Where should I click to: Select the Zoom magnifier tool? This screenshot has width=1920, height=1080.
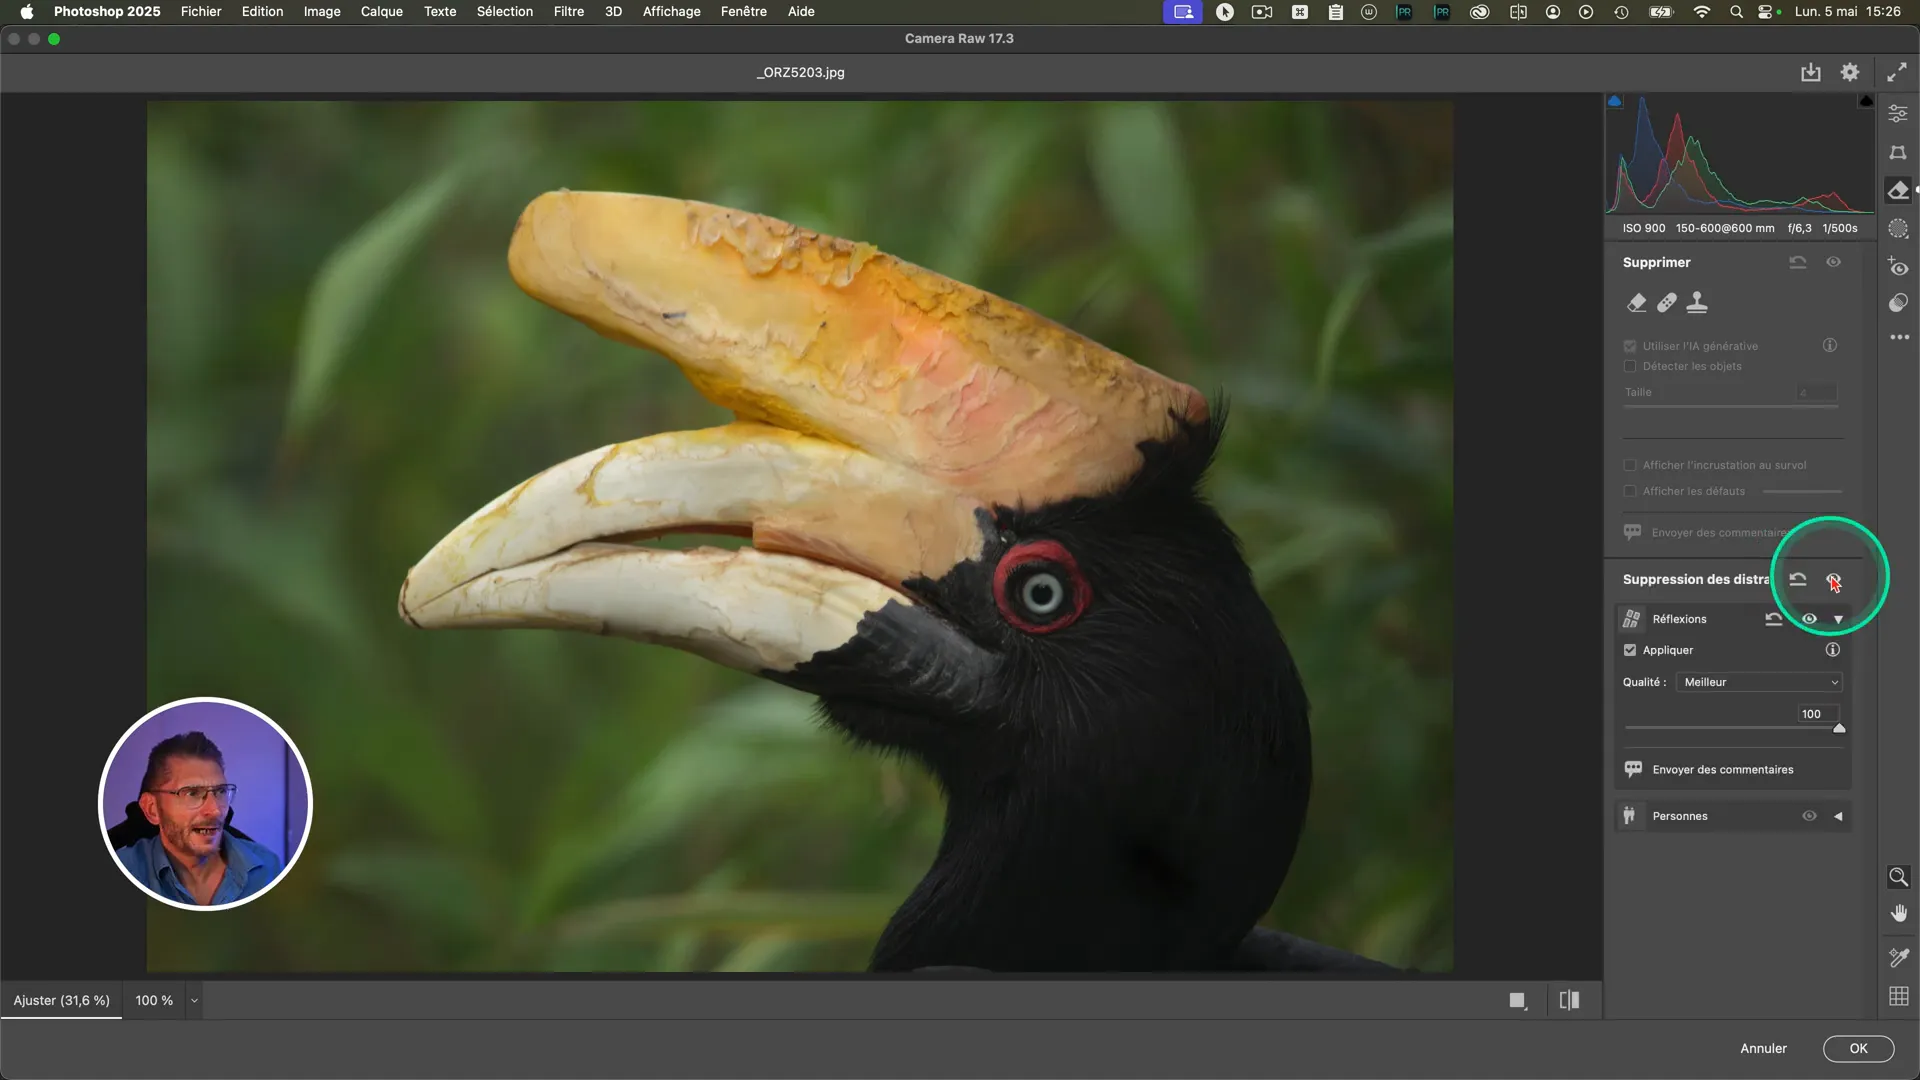pyautogui.click(x=1898, y=877)
